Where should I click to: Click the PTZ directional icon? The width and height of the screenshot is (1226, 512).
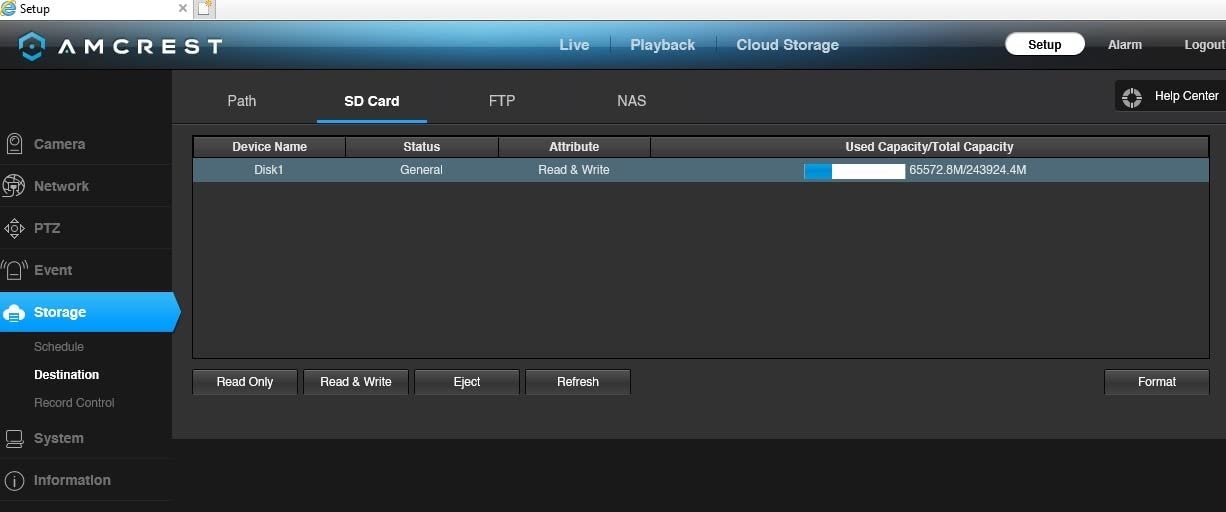point(14,228)
